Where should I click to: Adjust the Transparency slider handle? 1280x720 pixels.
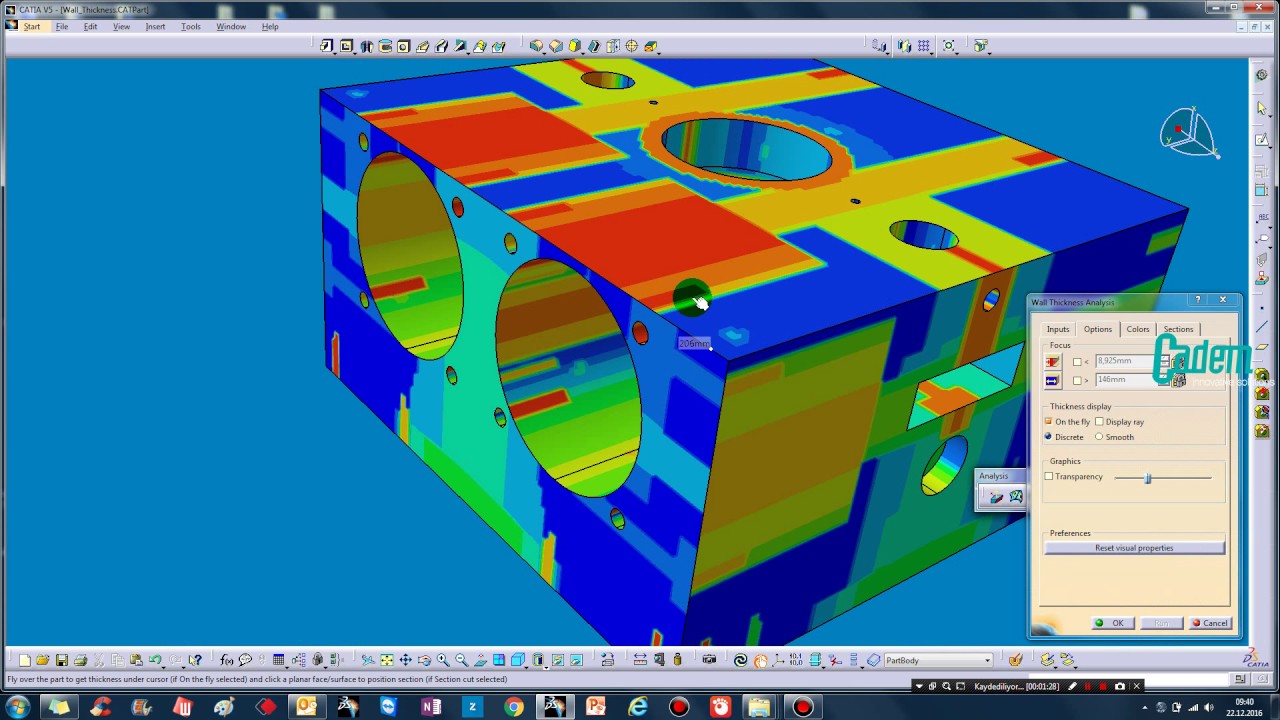[1148, 478]
